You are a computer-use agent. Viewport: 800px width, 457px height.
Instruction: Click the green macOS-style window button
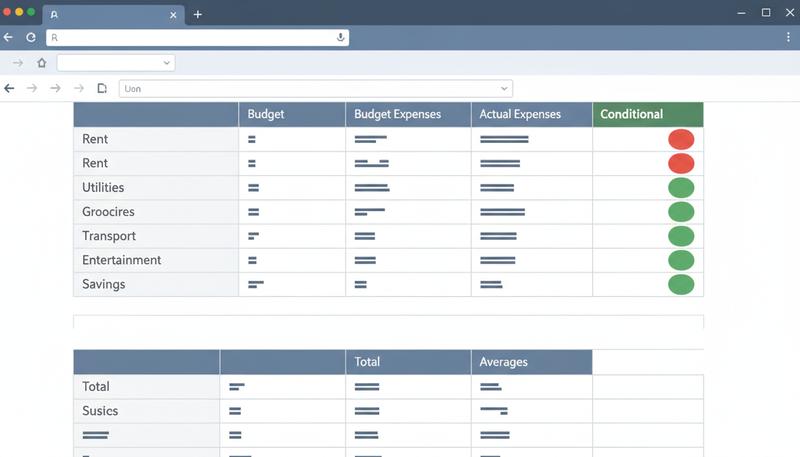(x=31, y=12)
